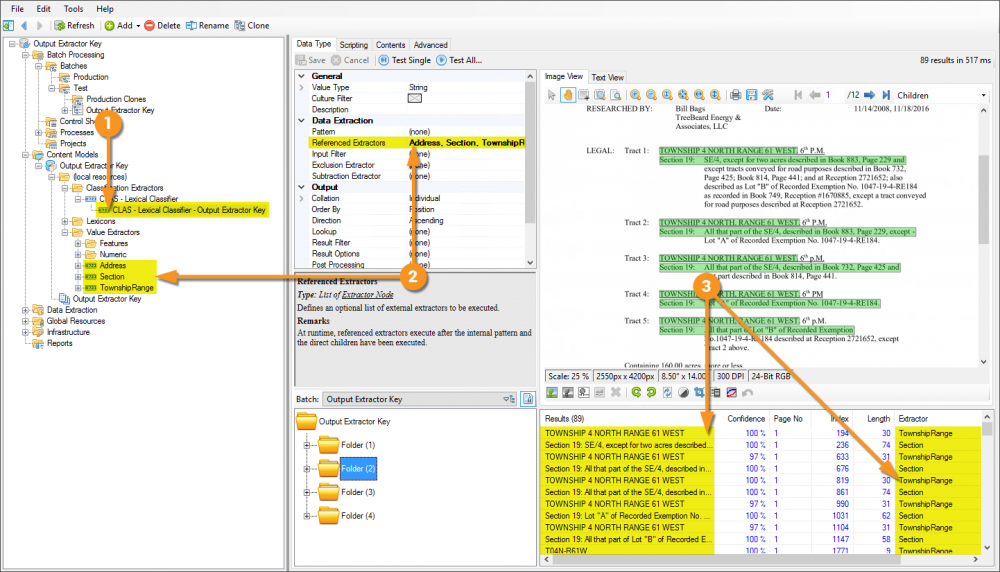Screen dimensions: 1000x572
Task: Select the arrow pointer tool
Action: click(551, 95)
